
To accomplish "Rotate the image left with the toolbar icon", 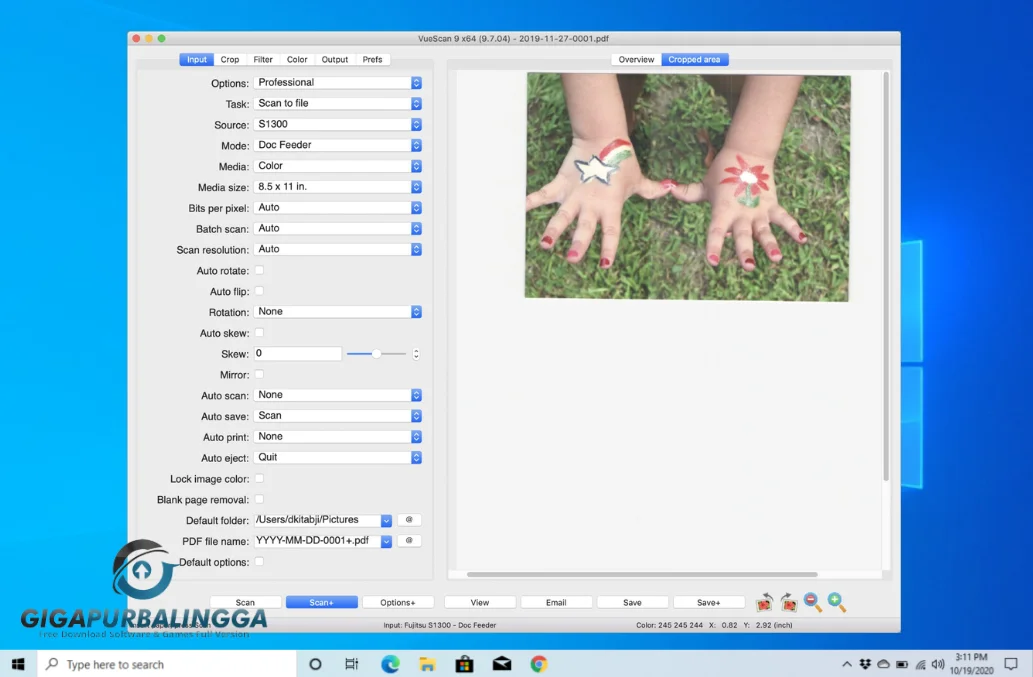I will click(765, 602).
